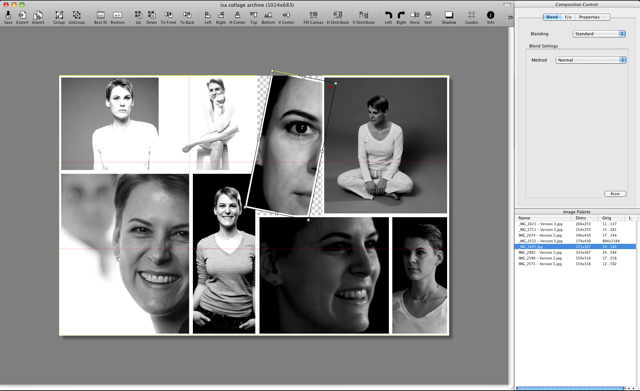Viewport: 640px width, 391px height.
Task: Toggle the Shadow toolbar icon
Action: coord(449,17)
